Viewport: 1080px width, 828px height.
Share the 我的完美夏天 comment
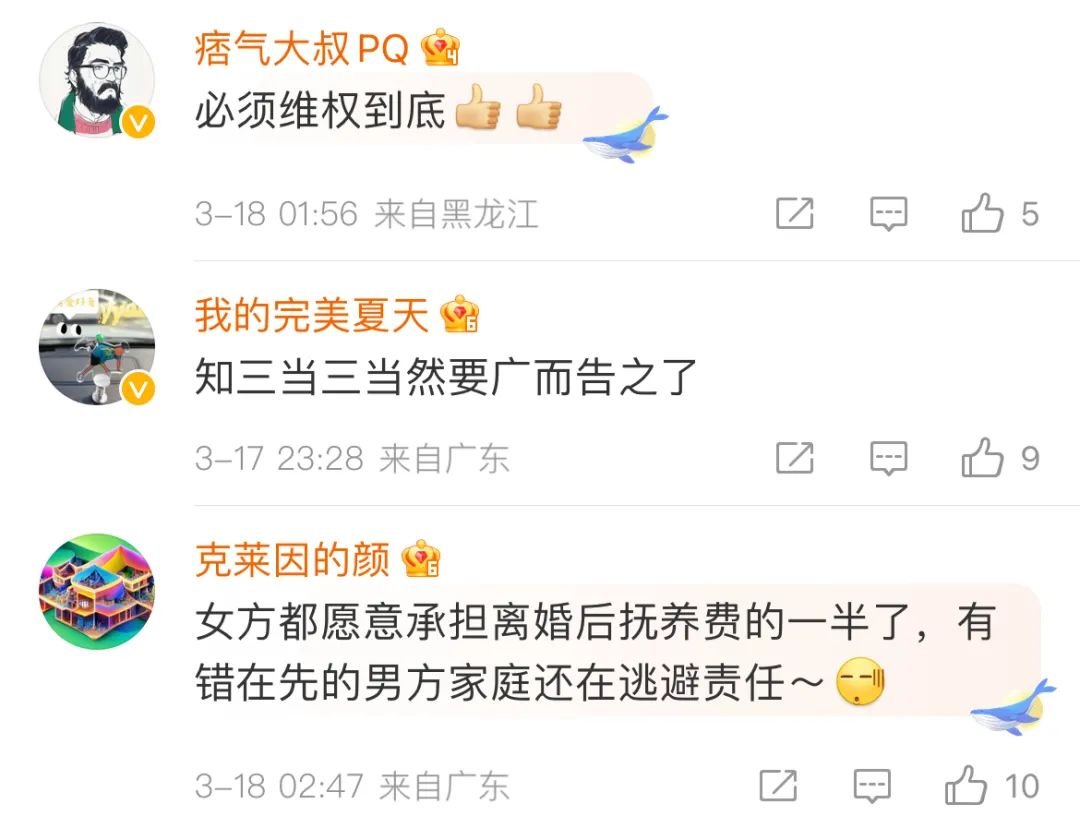tap(795, 458)
